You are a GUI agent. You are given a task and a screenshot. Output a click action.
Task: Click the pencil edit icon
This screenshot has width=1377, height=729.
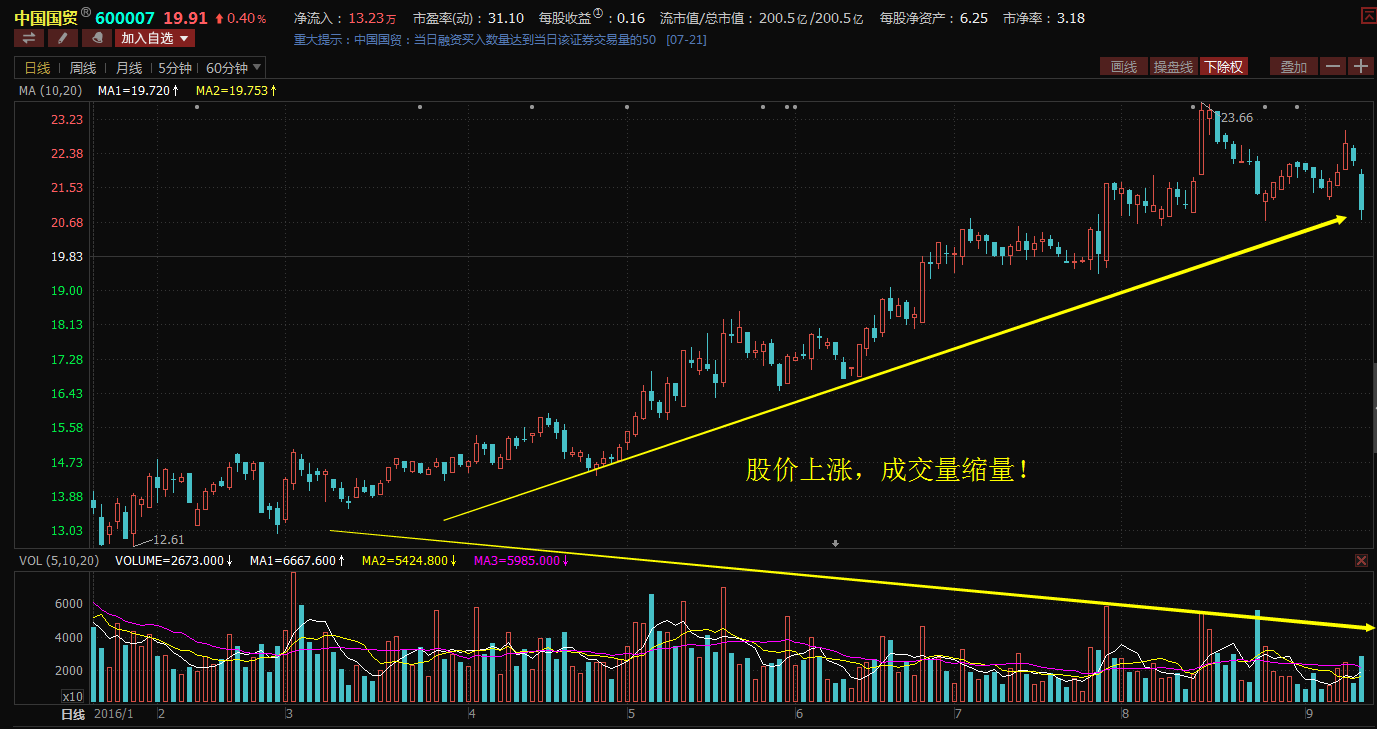coord(61,38)
